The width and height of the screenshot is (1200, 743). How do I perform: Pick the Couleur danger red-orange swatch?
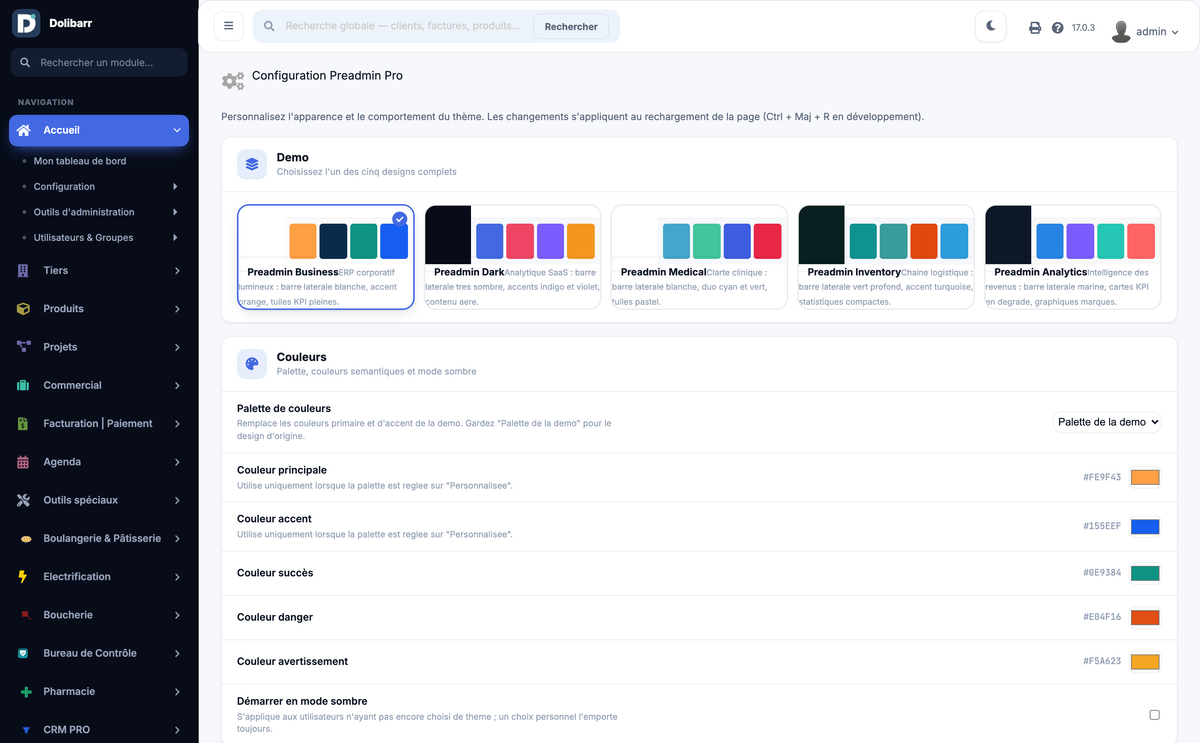pyautogui.click(x=1145, y=618)
